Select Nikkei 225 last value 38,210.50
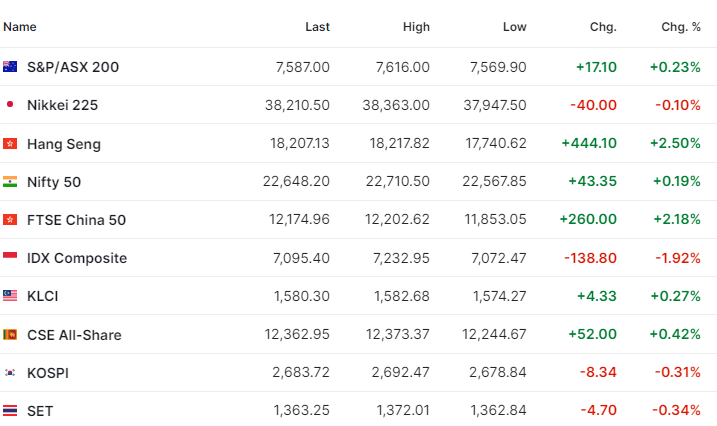This screenshot has height=426, width=717. pyautogui.click(x=297, y=105)
